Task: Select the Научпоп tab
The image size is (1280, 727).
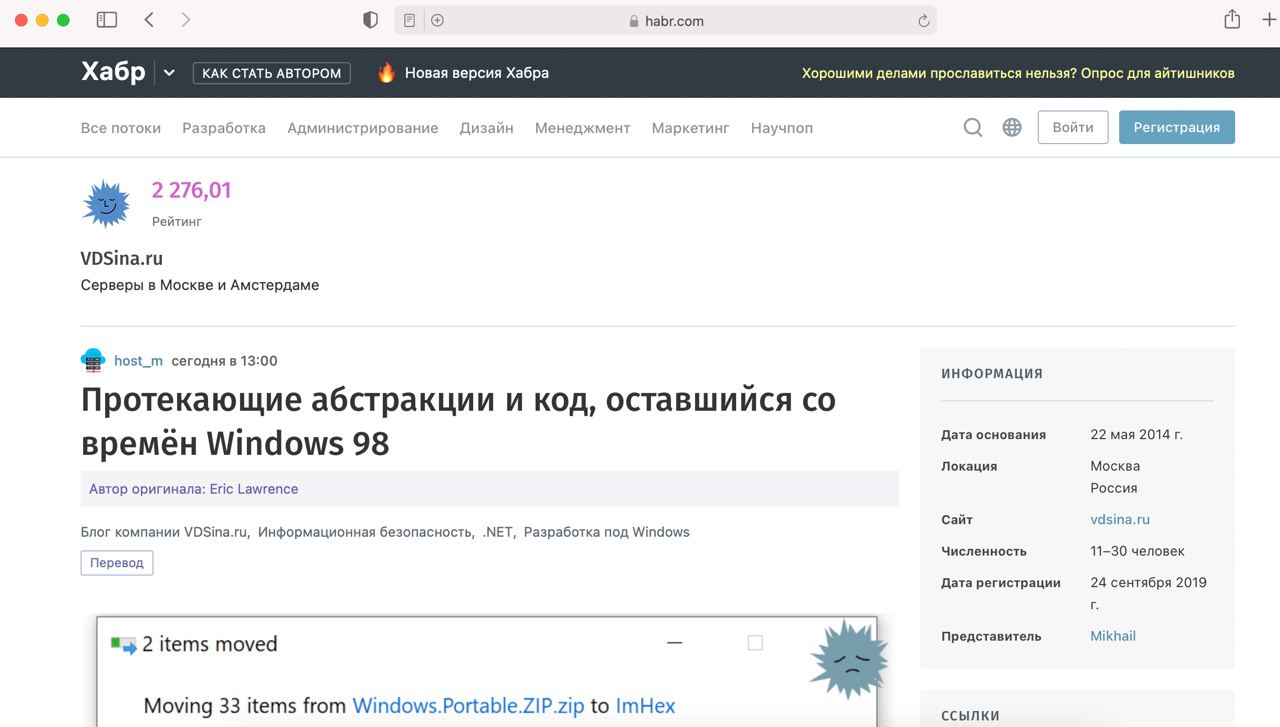Action: click(x=782, y=128)
